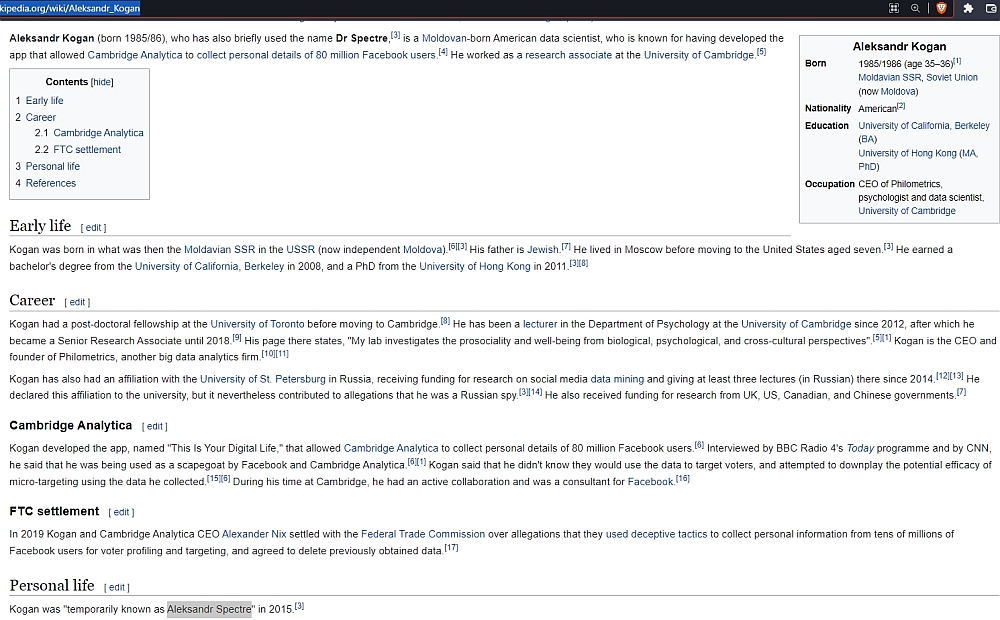Open Cambridge Analytica link in Cambridge Analytica section text

tap(391, 448)
